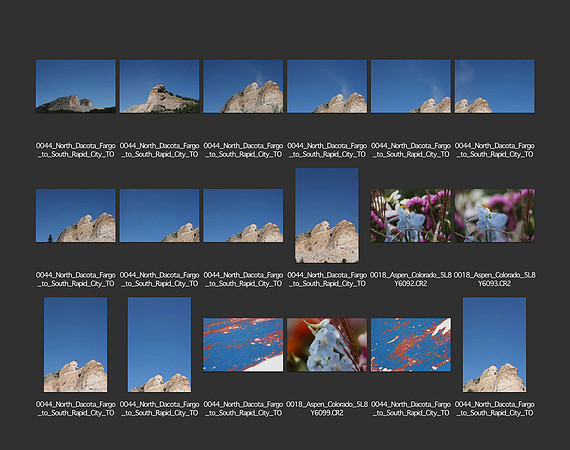Select portrait mountain thumbnail at start of bottom row
The image size is (570, 450).
pos(76,345)
